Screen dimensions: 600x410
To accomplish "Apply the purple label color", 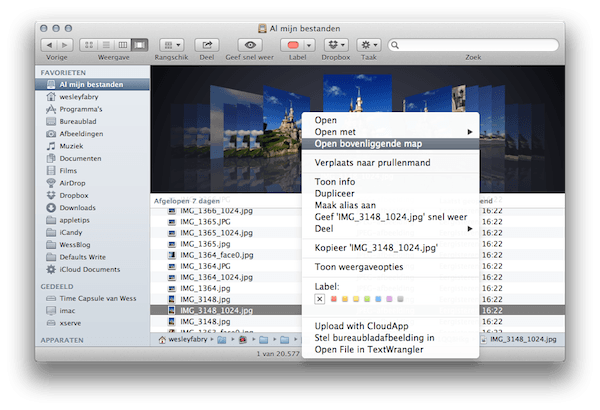I will tap(389, 299).
